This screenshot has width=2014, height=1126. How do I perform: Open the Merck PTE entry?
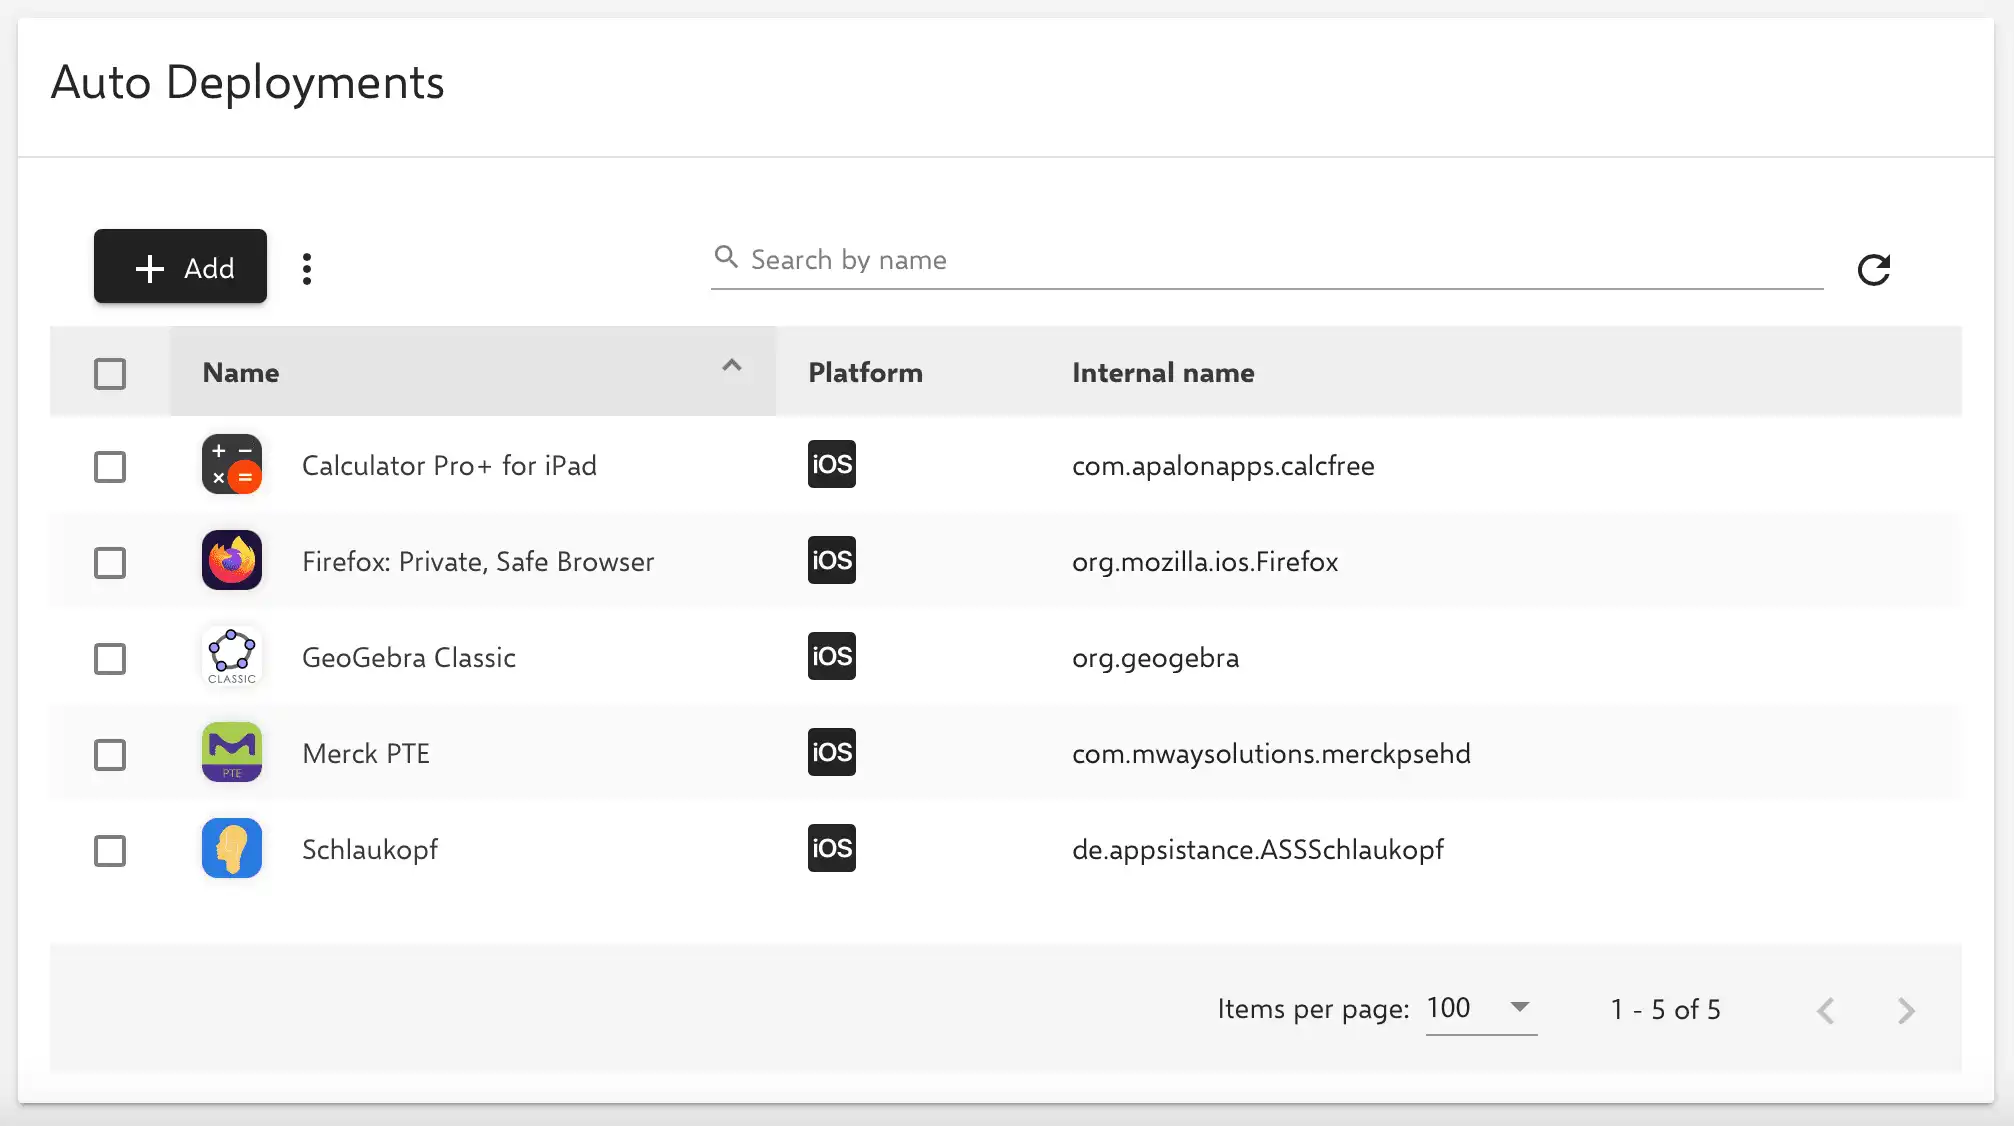pos(366,753)
